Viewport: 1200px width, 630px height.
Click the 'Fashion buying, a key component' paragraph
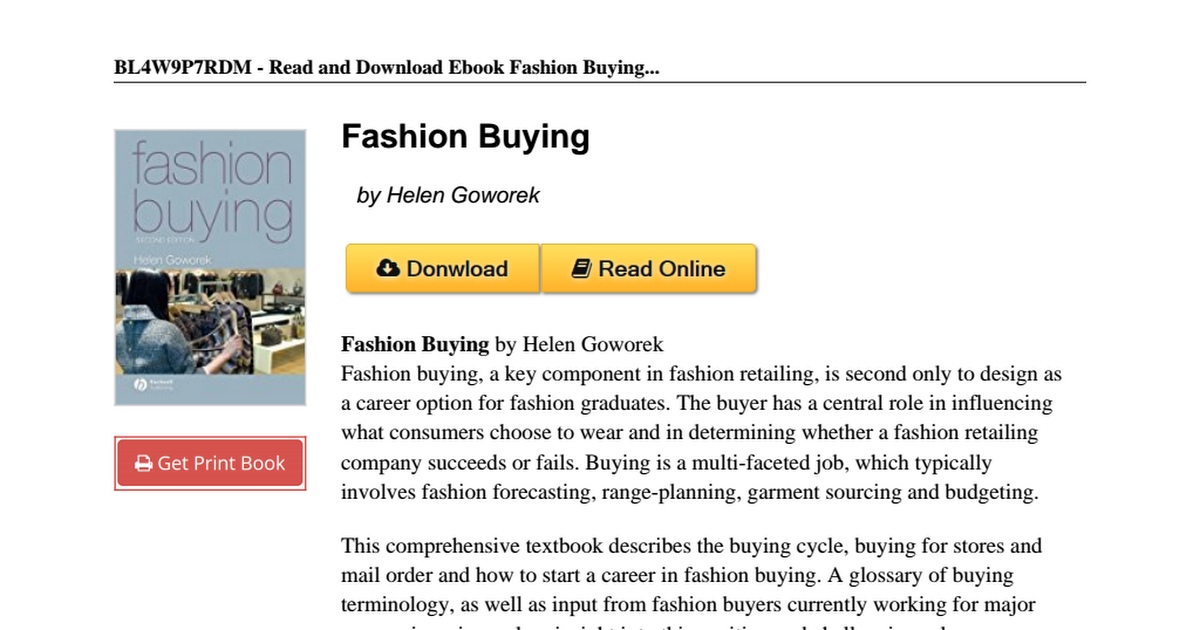(700, 433)
